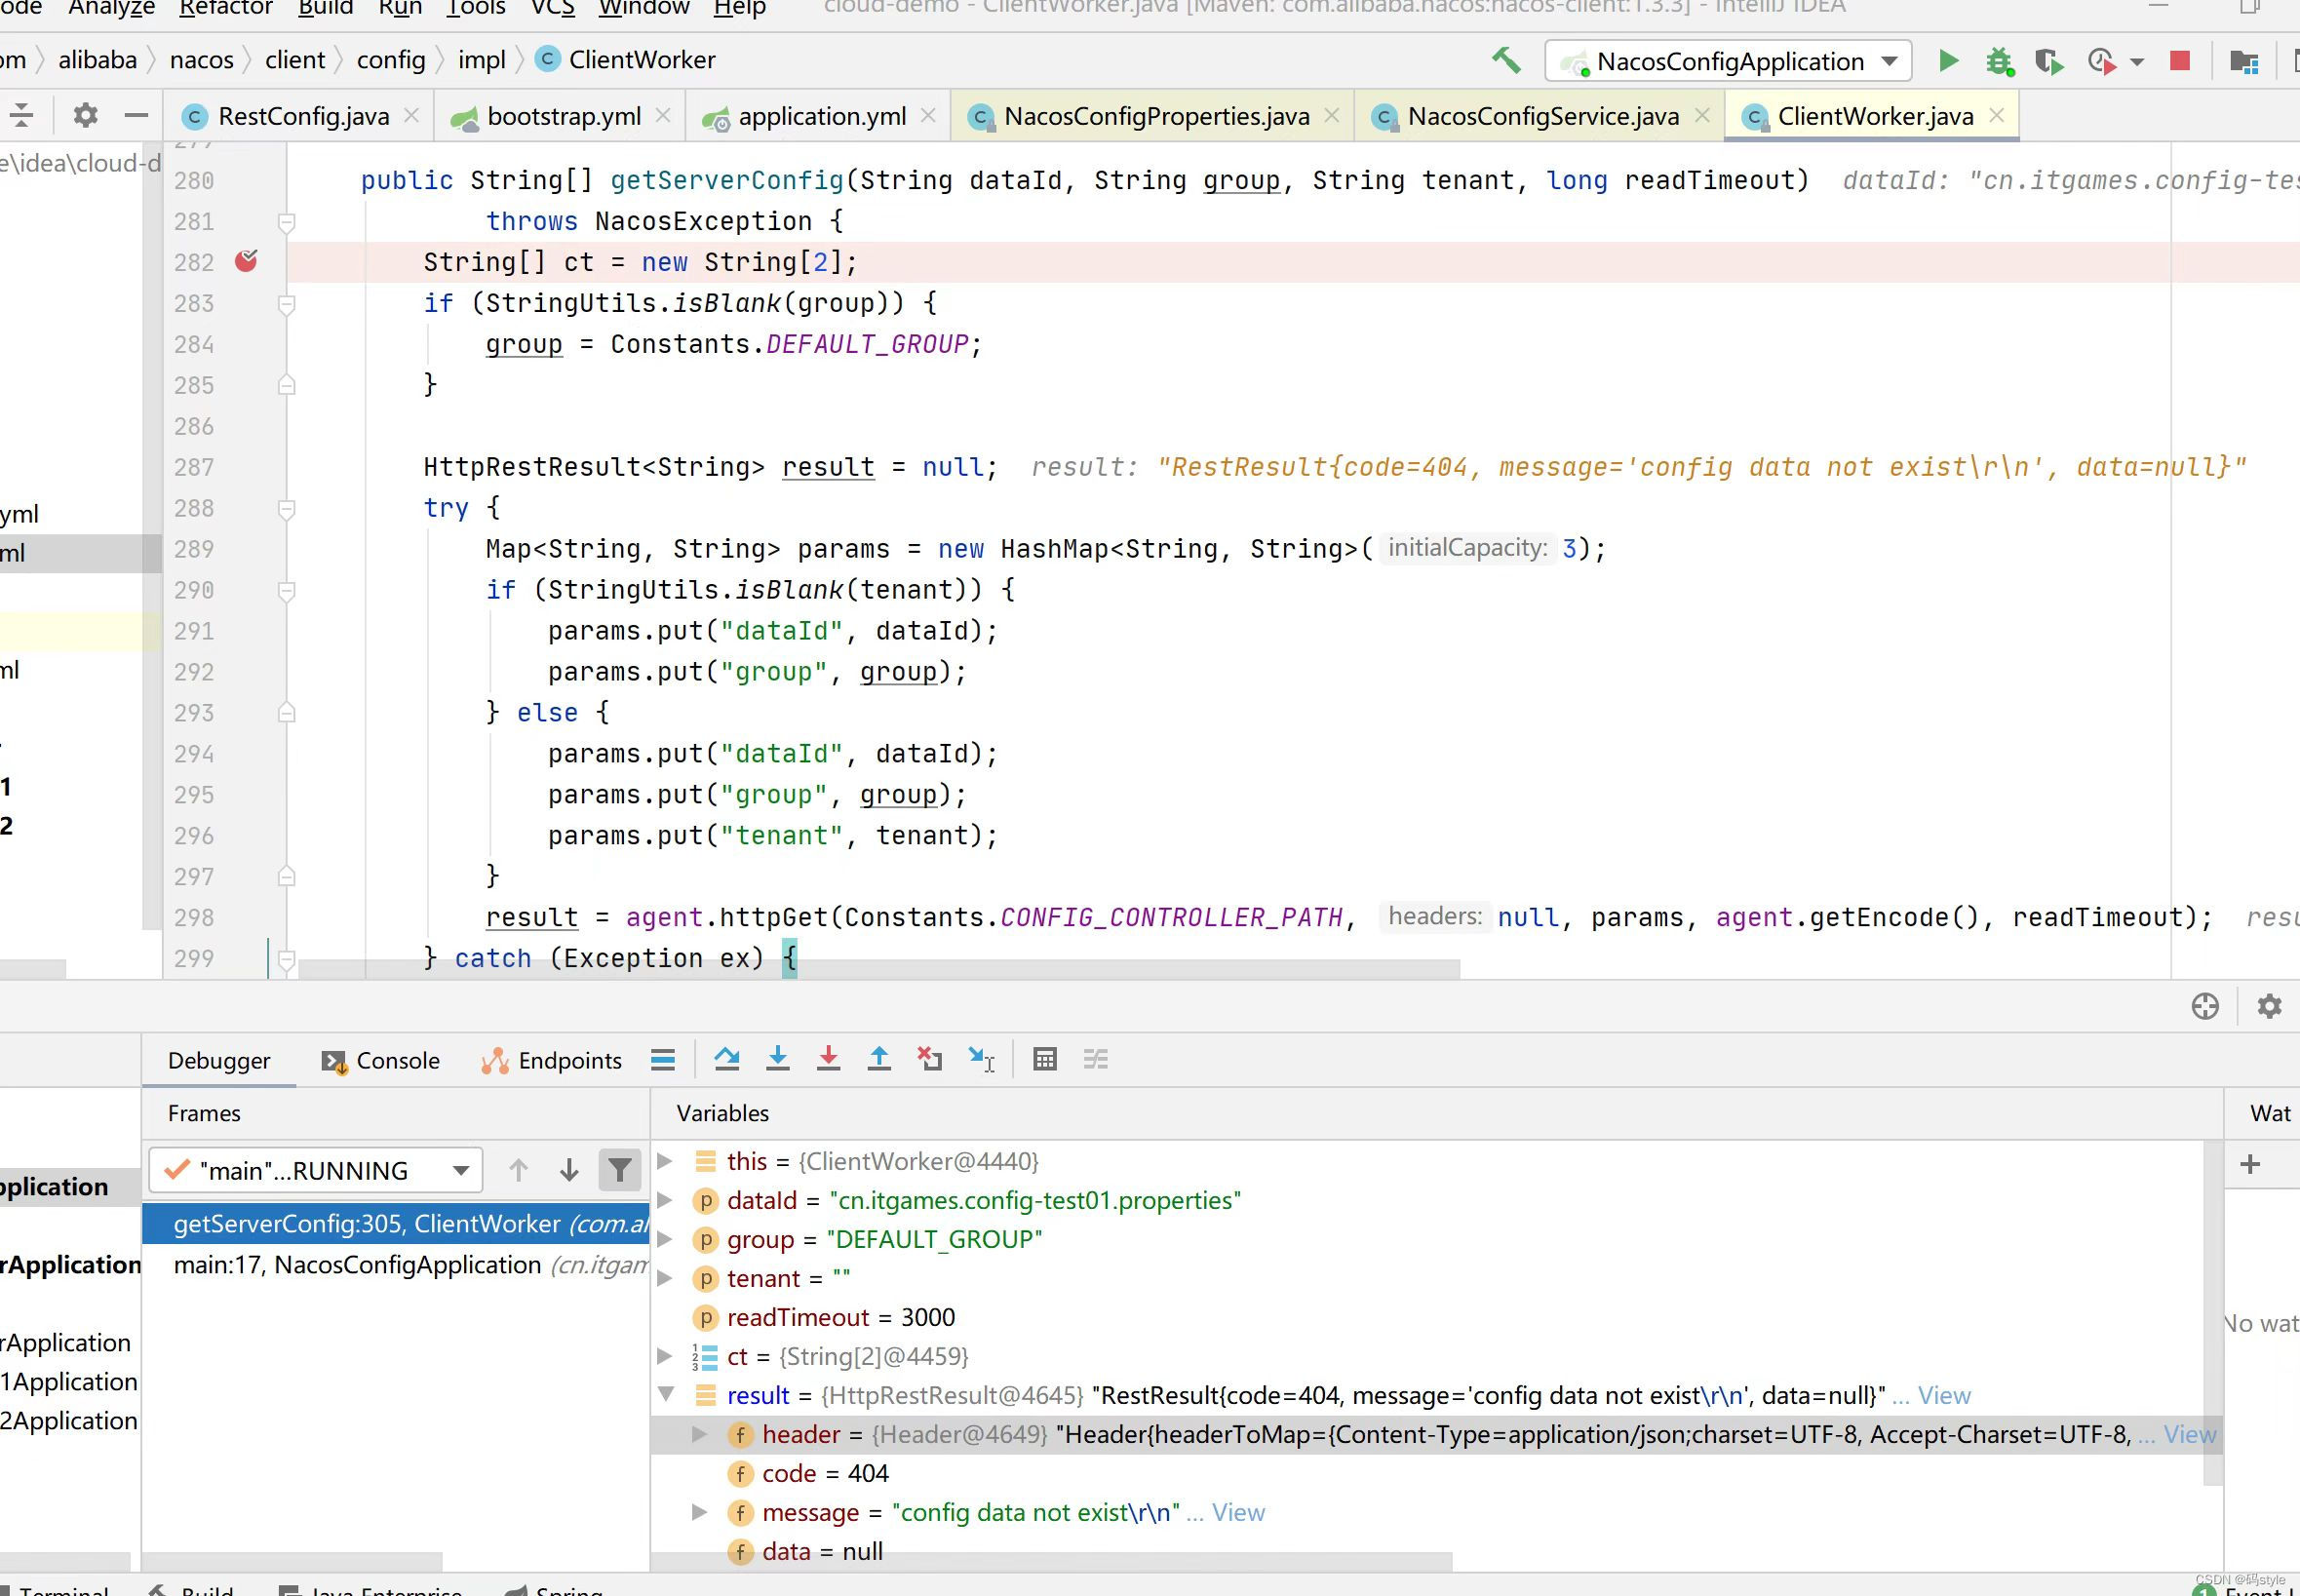The height and width of the screenshot is (1596, 2300).
Task: Click collapse all icon in project panel
Action: coord(21,116)
